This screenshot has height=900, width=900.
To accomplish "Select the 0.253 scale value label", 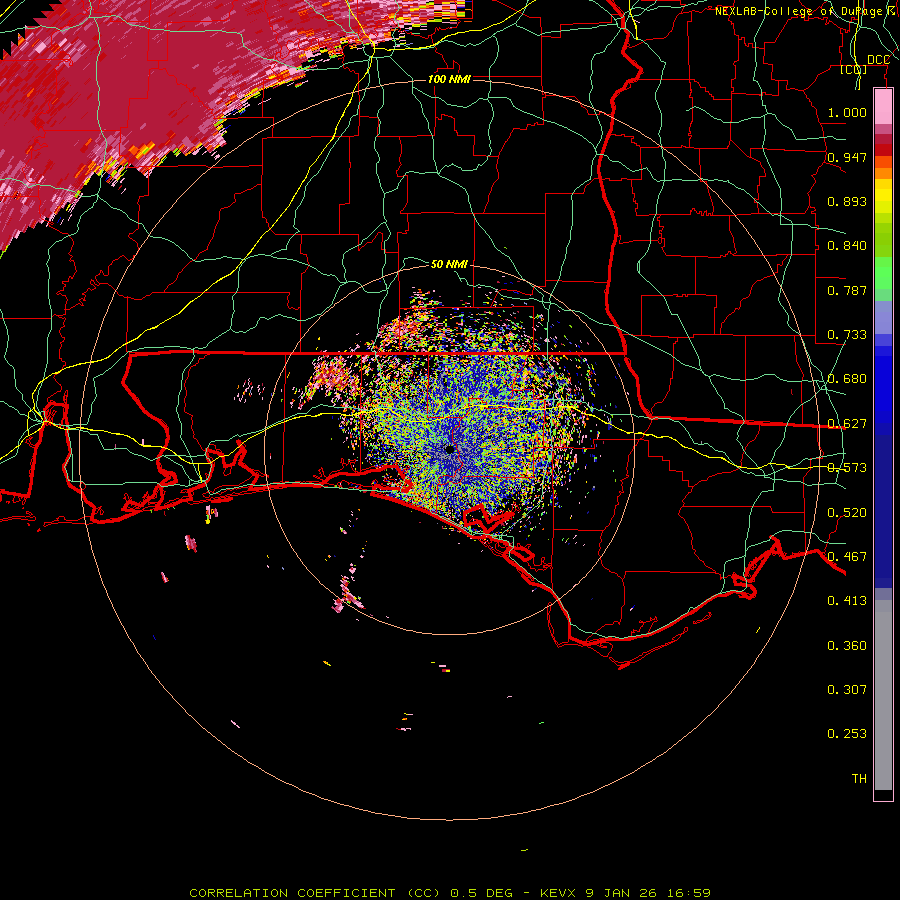I will click(847, 734).
